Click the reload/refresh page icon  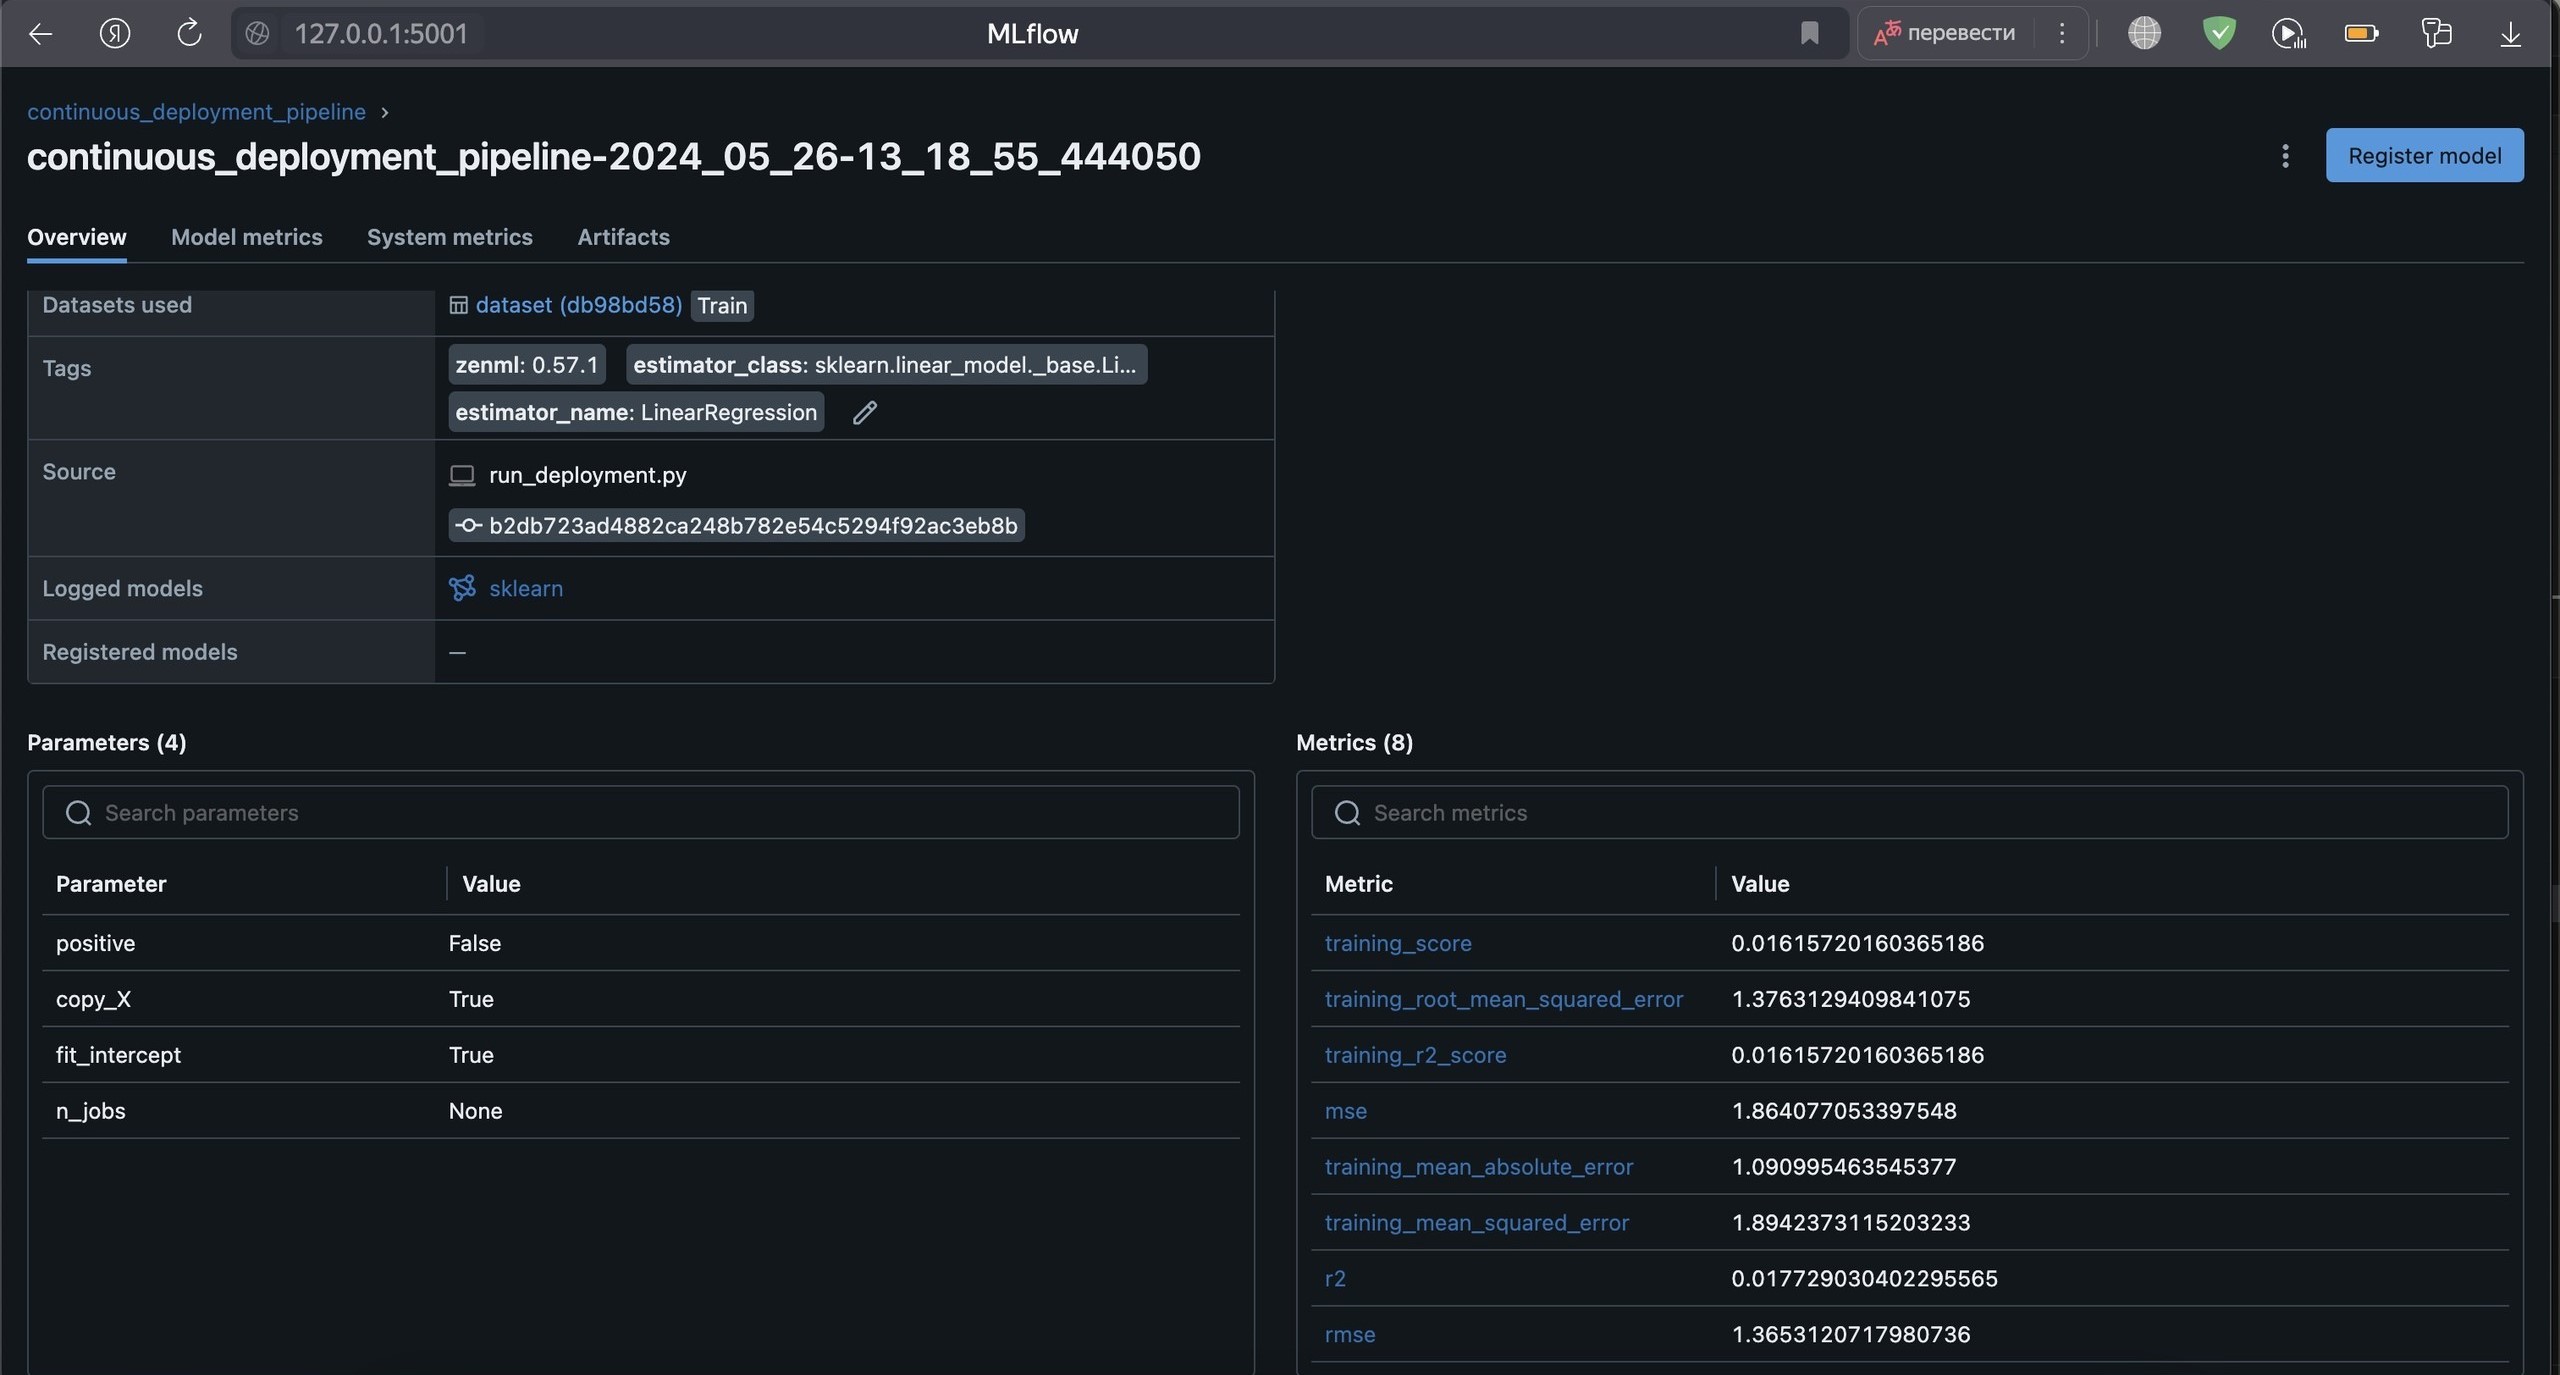pos(188,32)
